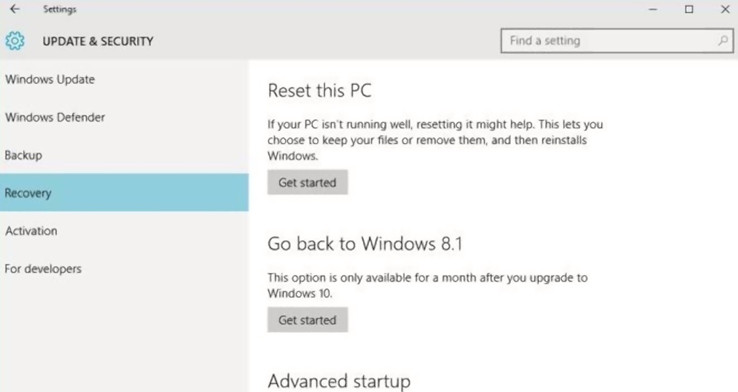Go back using the arrow icon
Image resolution: width=738 pixels, height=392 pixels.
tap(15, 9)
